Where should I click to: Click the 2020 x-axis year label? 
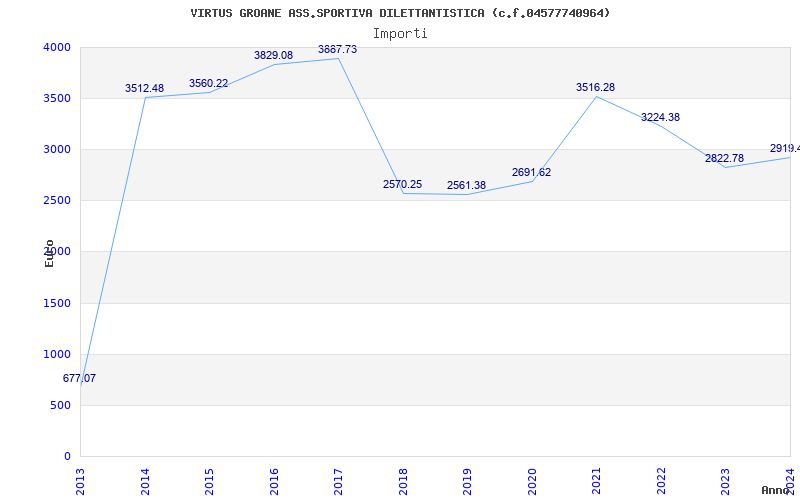coord(532,481)
